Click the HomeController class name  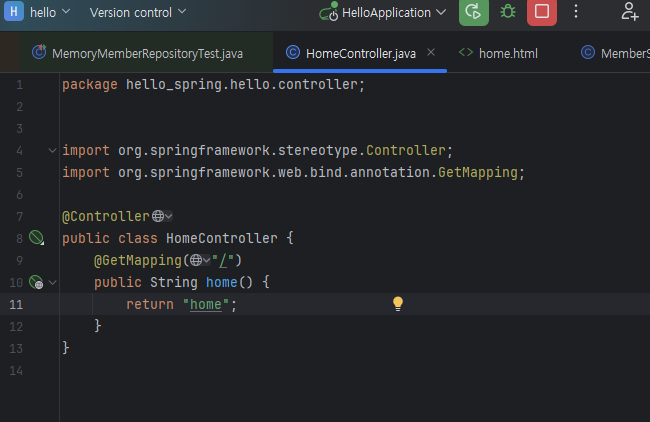point(222,238)
